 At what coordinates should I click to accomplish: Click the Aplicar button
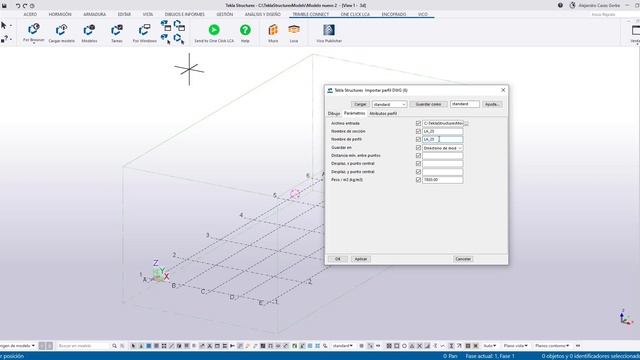tap(360, 259)
